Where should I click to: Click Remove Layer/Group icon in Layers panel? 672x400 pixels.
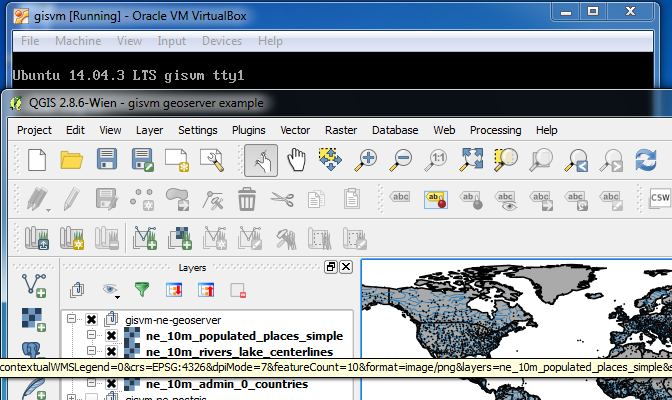238,290
